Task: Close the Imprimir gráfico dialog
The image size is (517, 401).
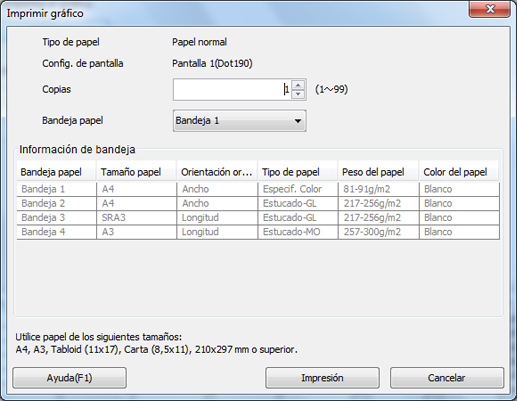Action: click(490, 9)
